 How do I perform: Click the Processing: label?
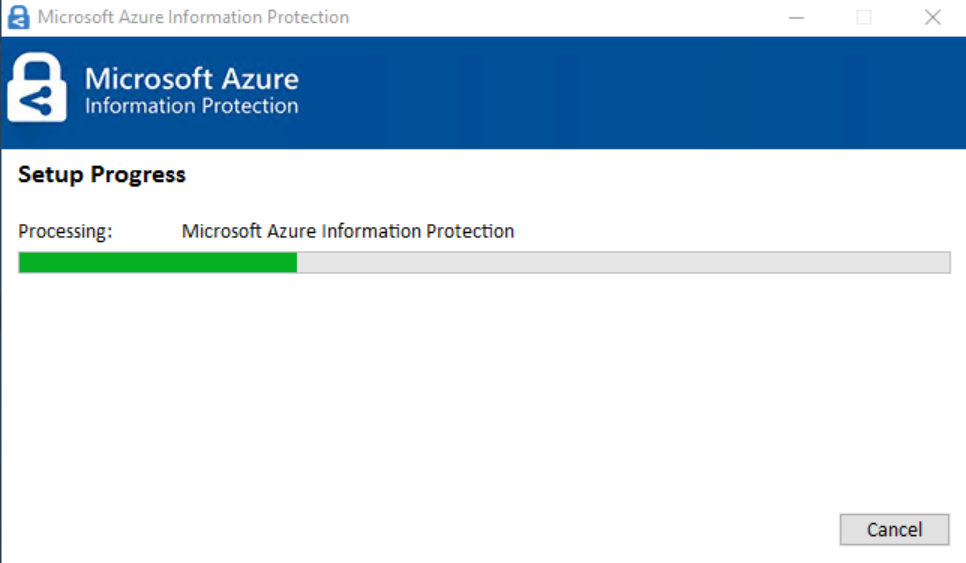pyautogui.click(x=65, y=232)
